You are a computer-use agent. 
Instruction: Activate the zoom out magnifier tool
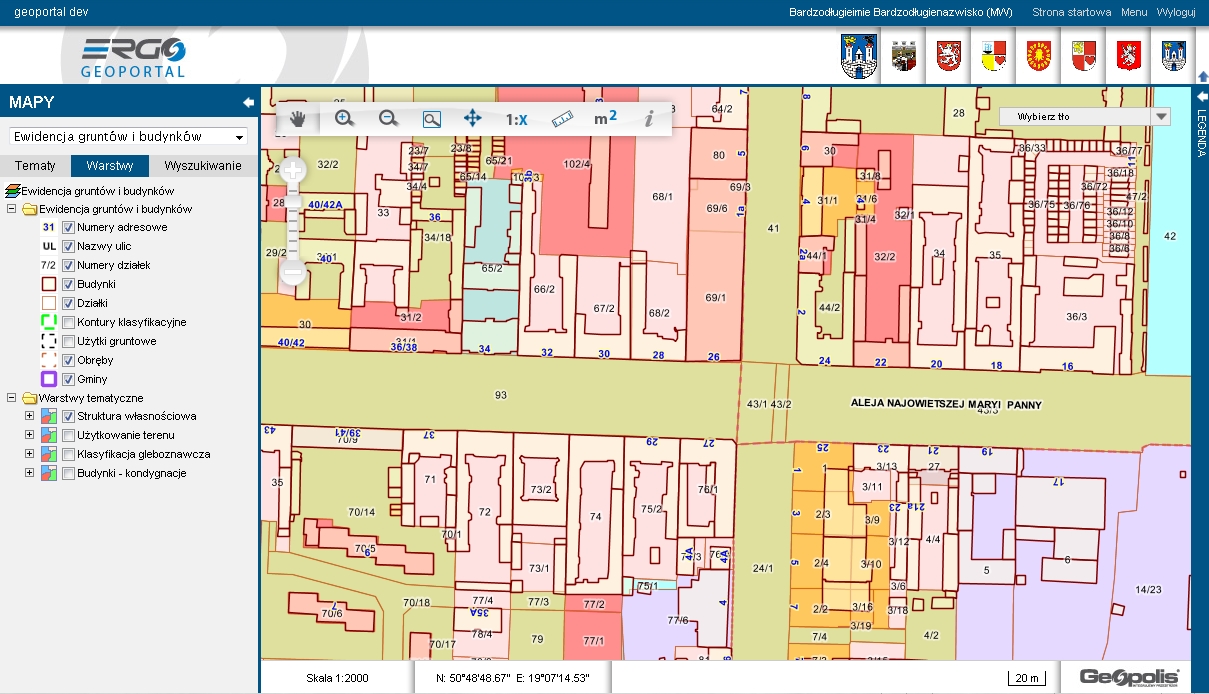tap(389, 118)
